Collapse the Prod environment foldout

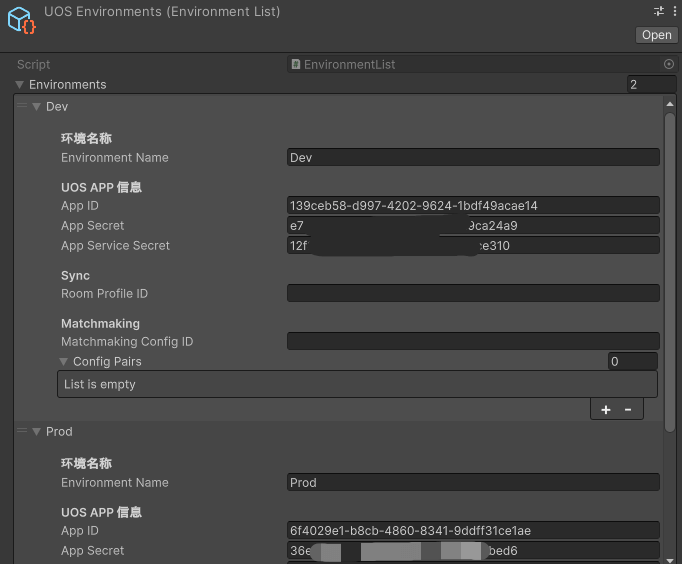click(x=36, y=431)
